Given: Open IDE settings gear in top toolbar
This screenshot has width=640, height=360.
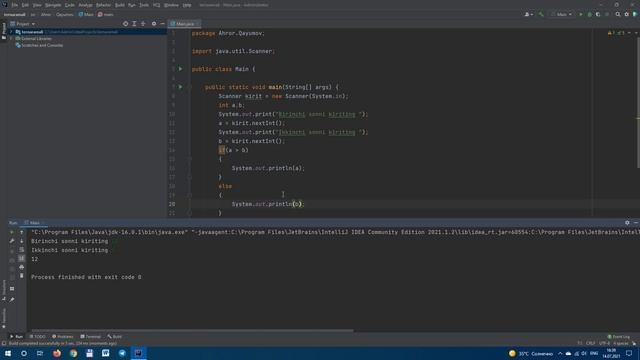Looking at the screenshot, I should [627, 14].
